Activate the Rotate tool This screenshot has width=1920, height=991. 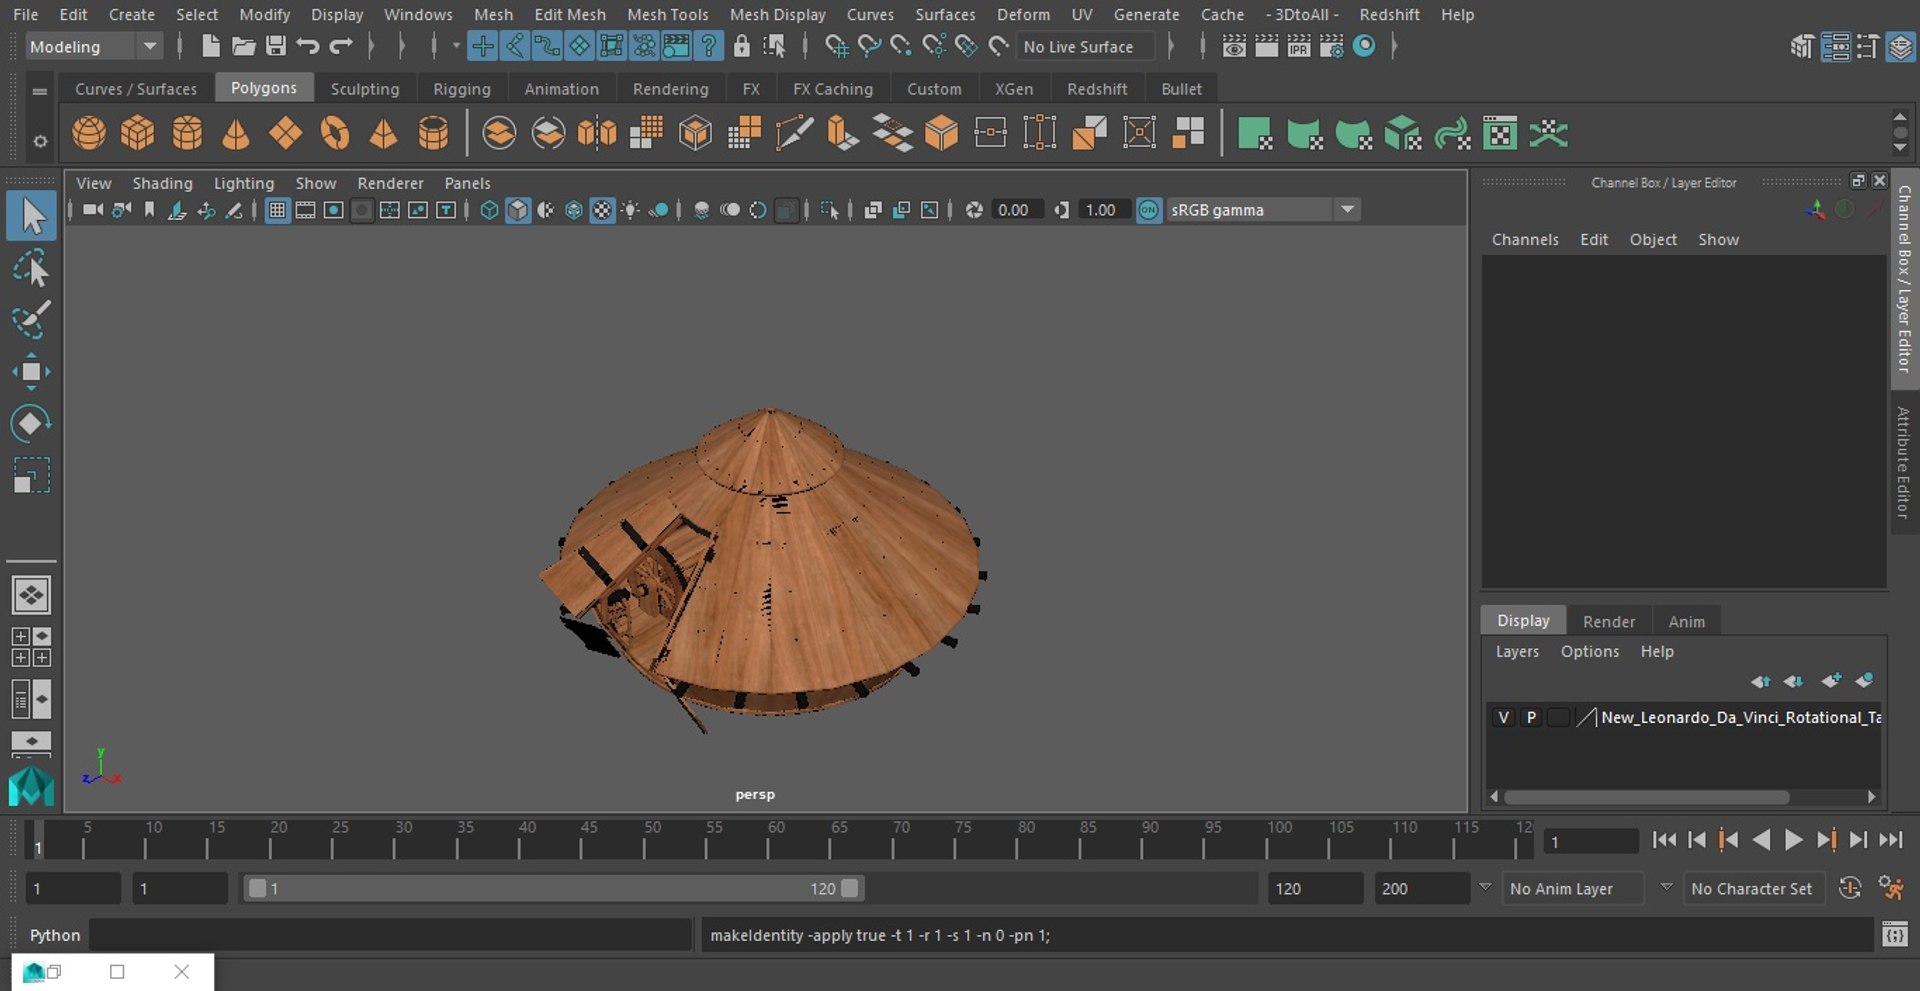pos(31,423)
